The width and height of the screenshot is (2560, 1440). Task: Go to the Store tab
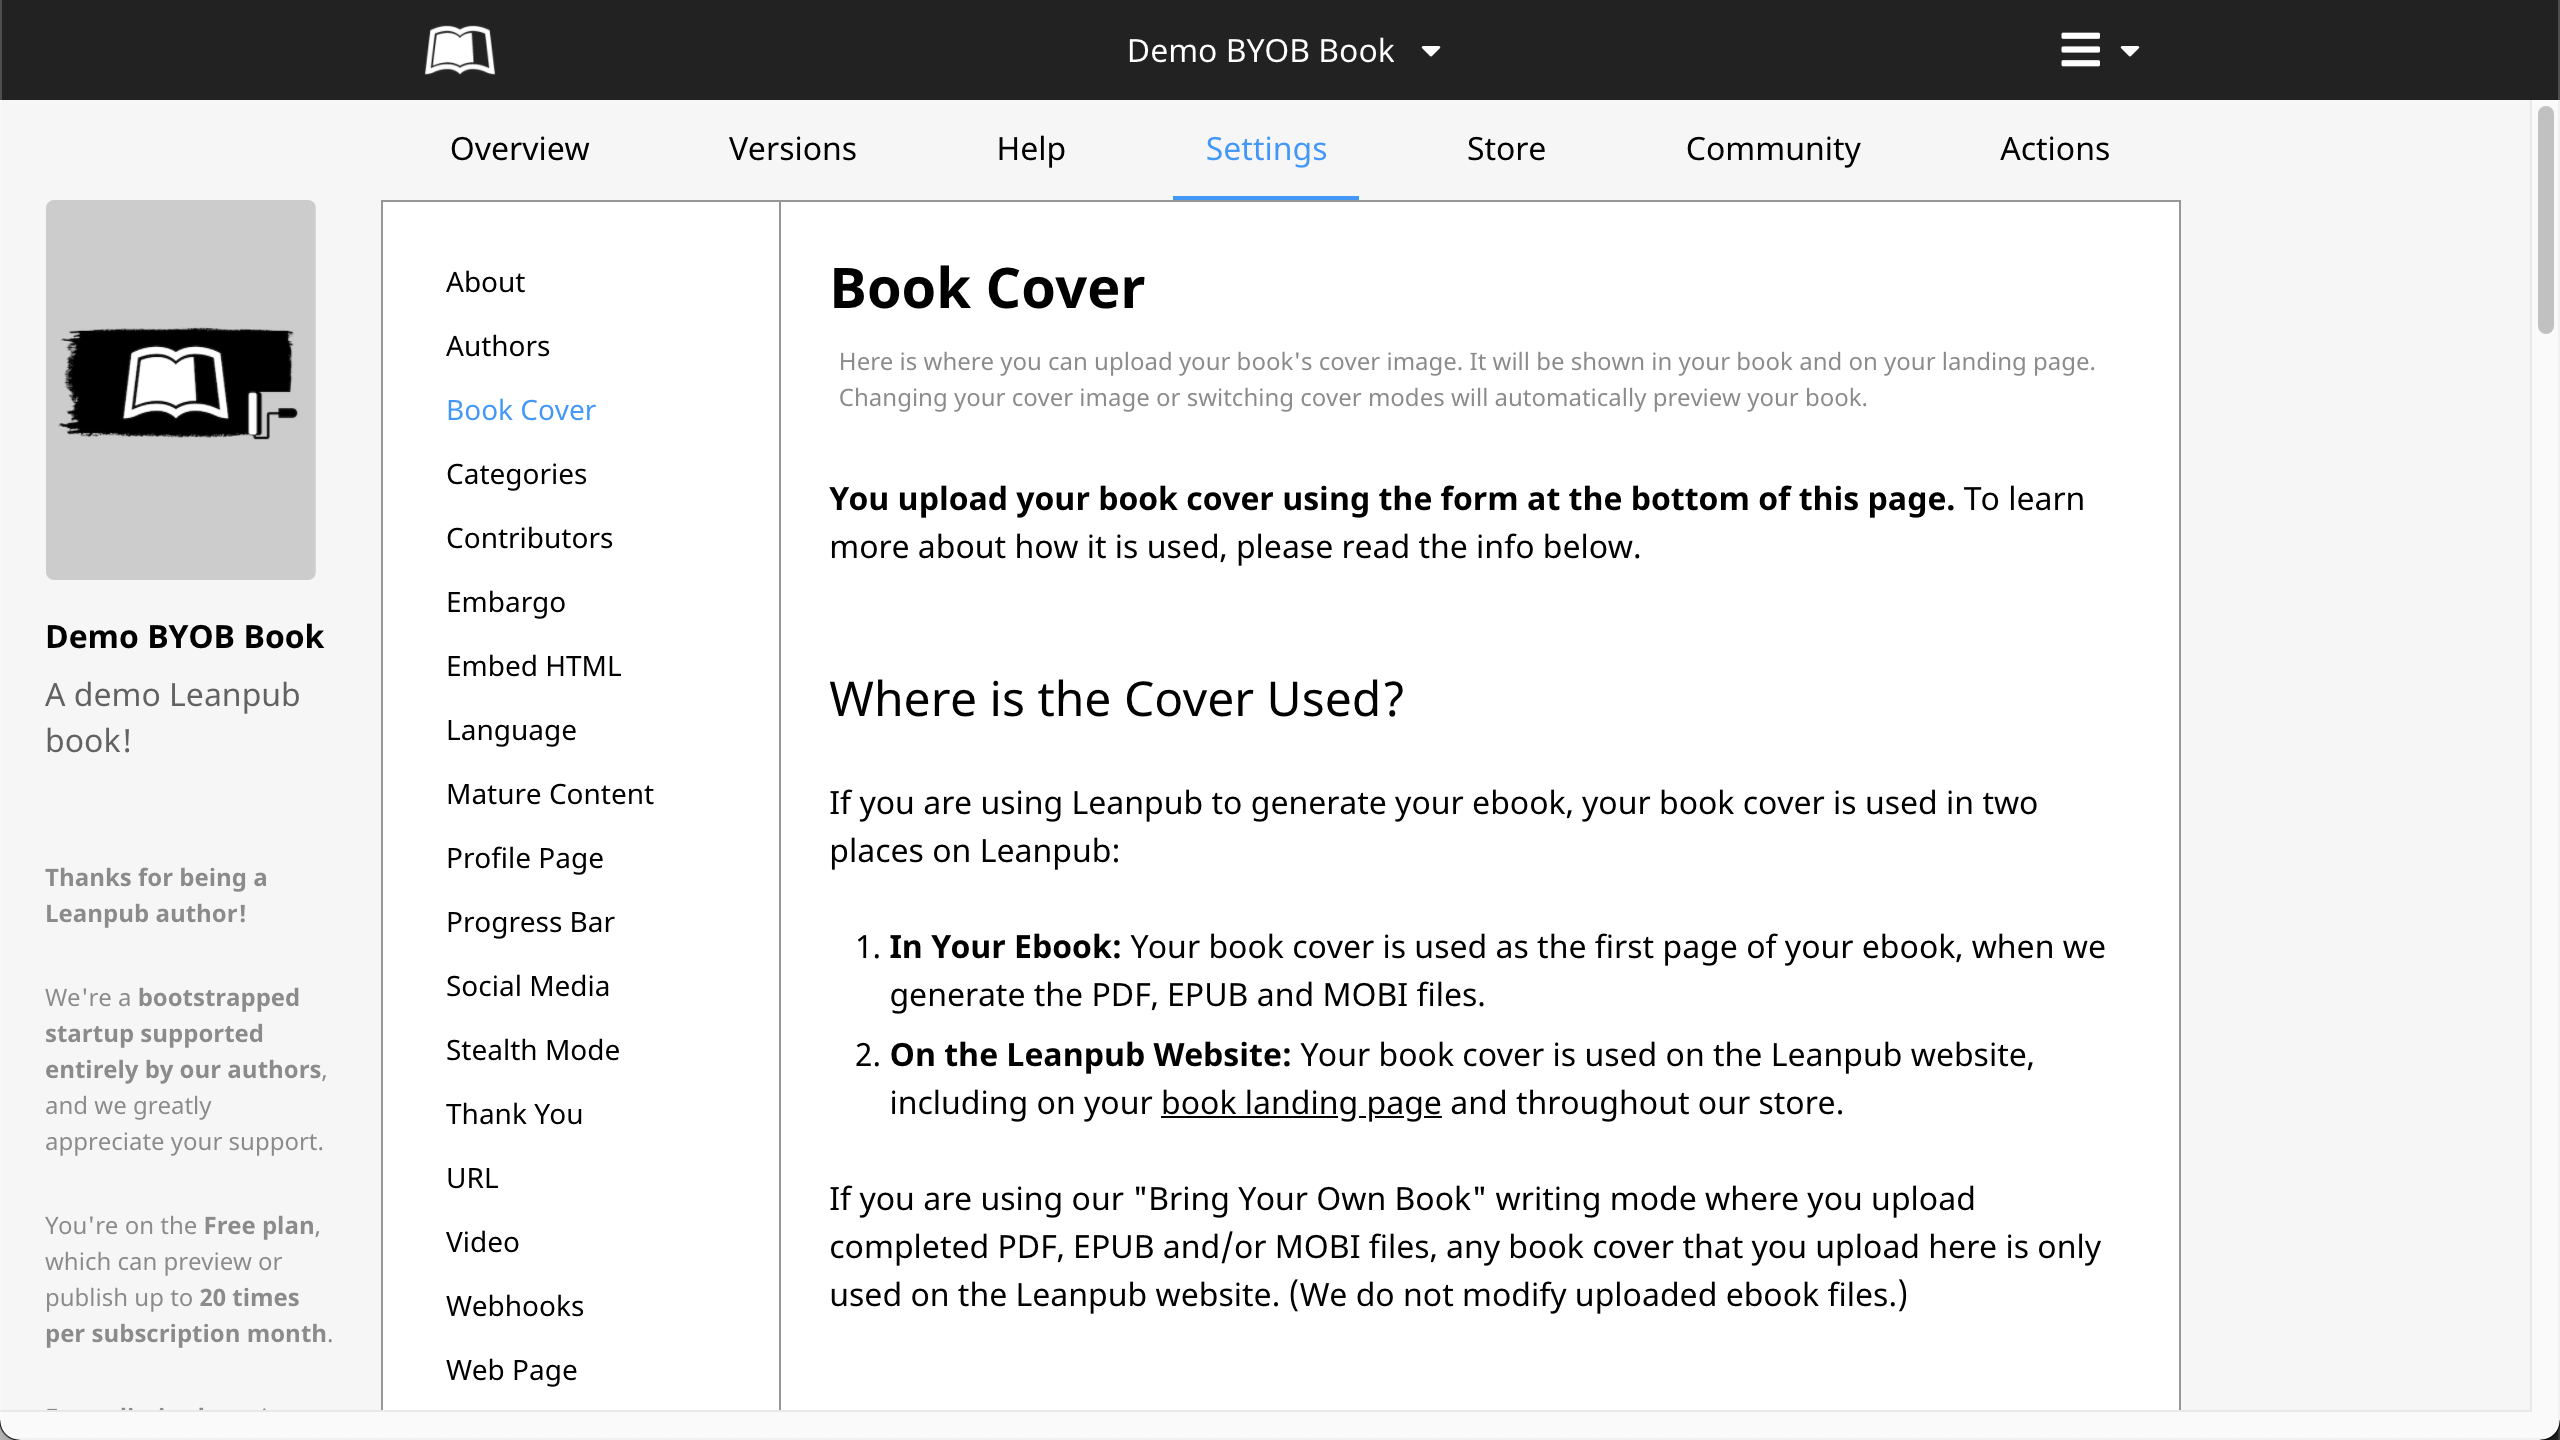click(1506, 149)
